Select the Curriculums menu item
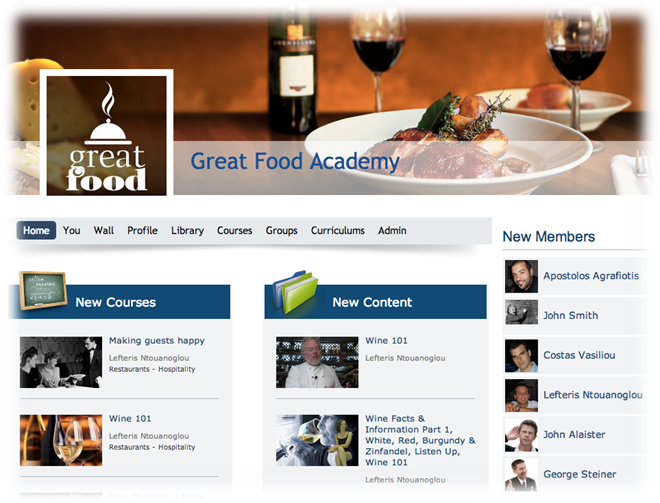This screenshot has width=660, height=503. point(338,230)
